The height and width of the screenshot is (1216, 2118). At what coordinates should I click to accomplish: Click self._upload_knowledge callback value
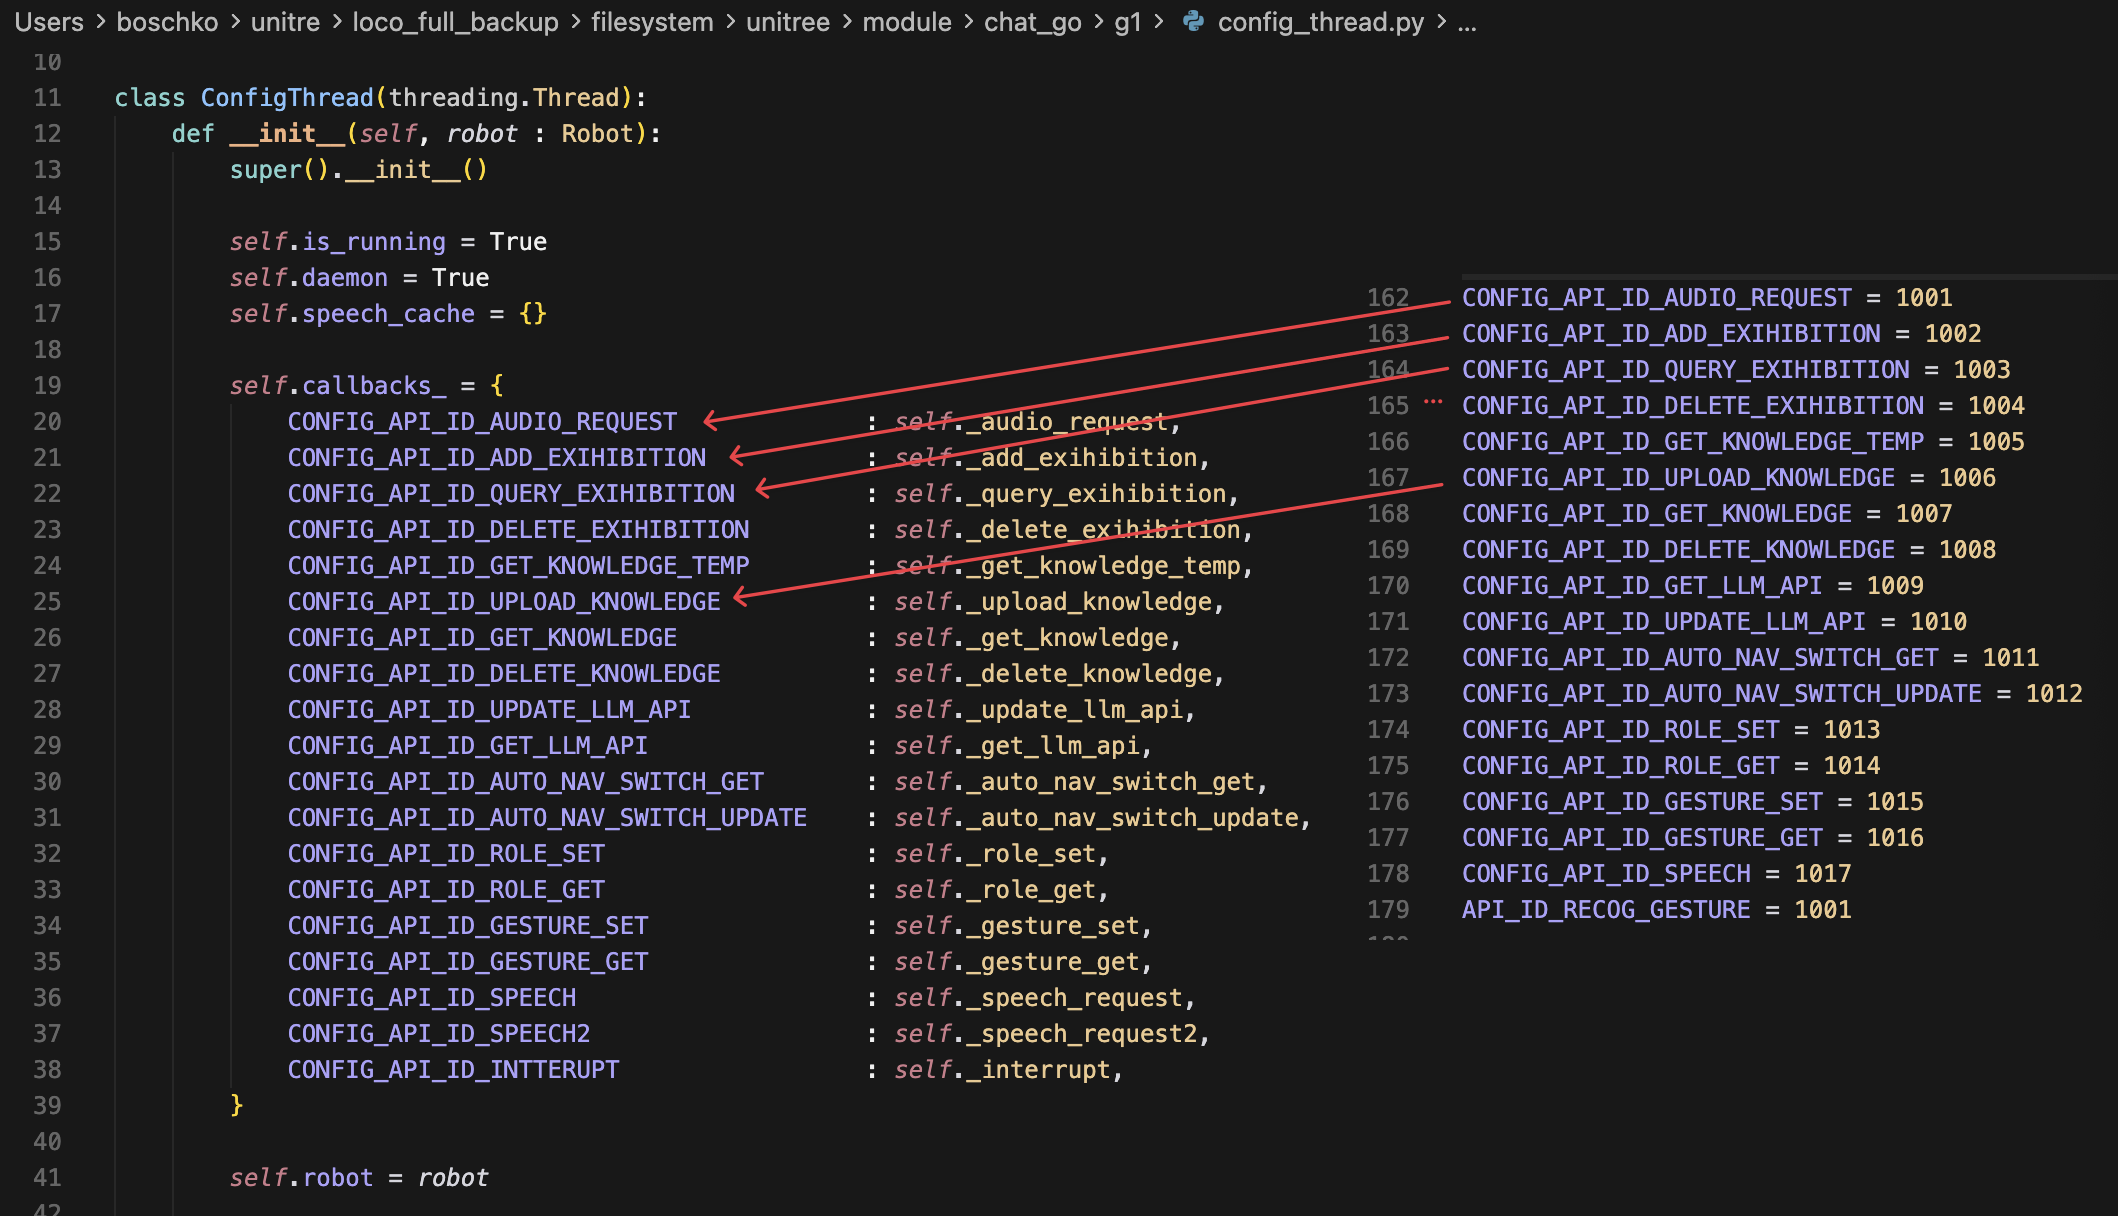1053,602
